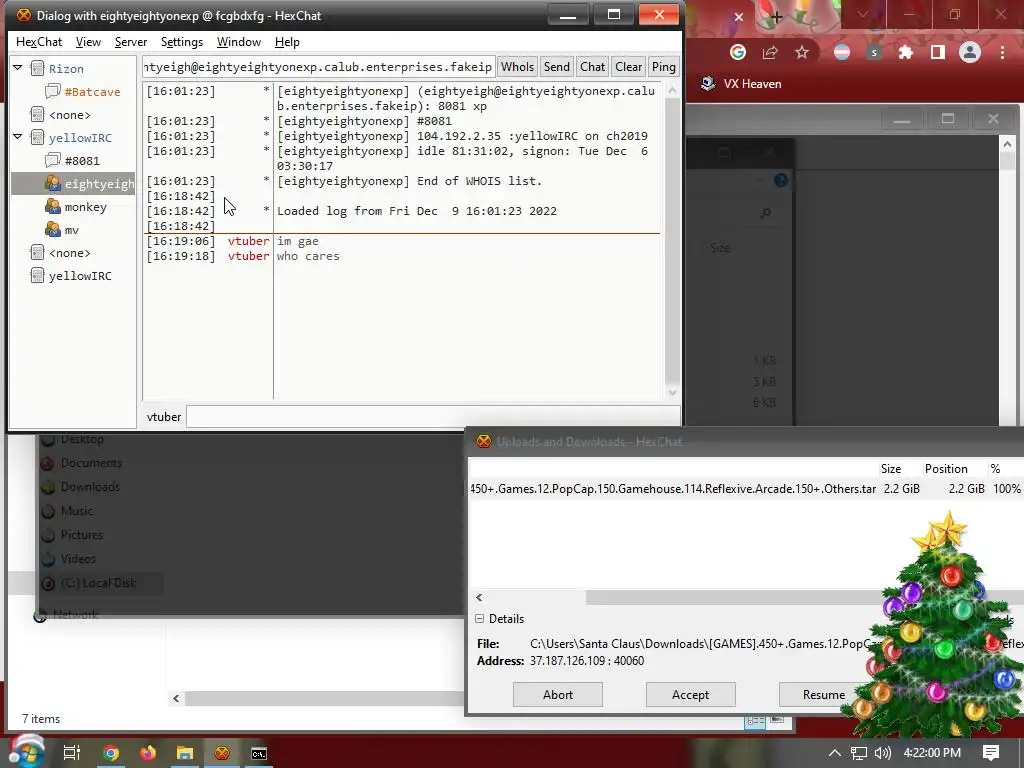Click the Accept transfer button
The image size is (1024, 768).
(690, 695)
